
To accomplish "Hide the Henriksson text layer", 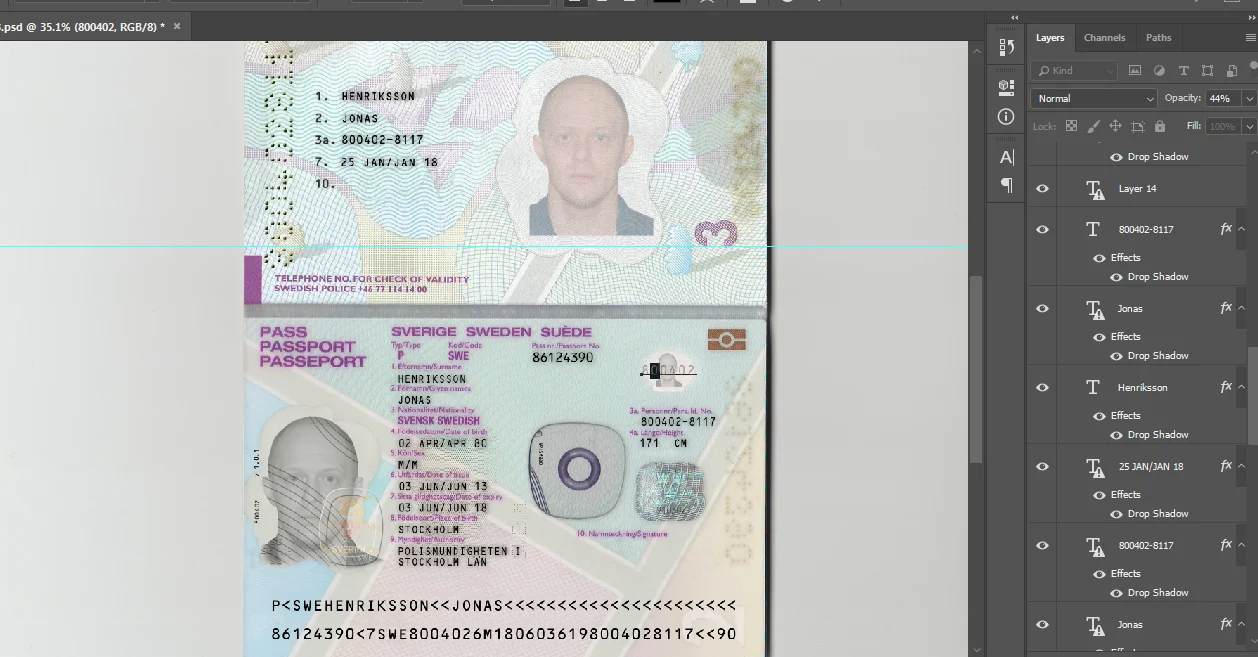I will click(1042, 387).
